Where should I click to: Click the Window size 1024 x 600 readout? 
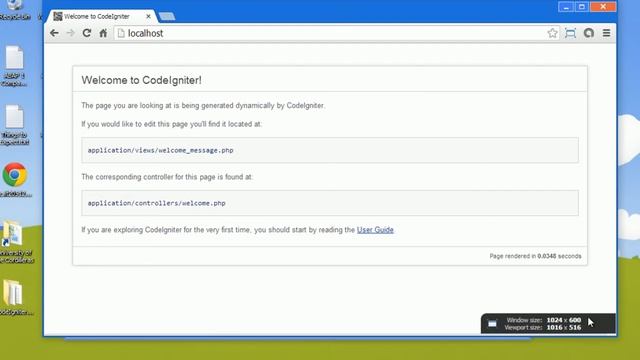pos(544,320)
